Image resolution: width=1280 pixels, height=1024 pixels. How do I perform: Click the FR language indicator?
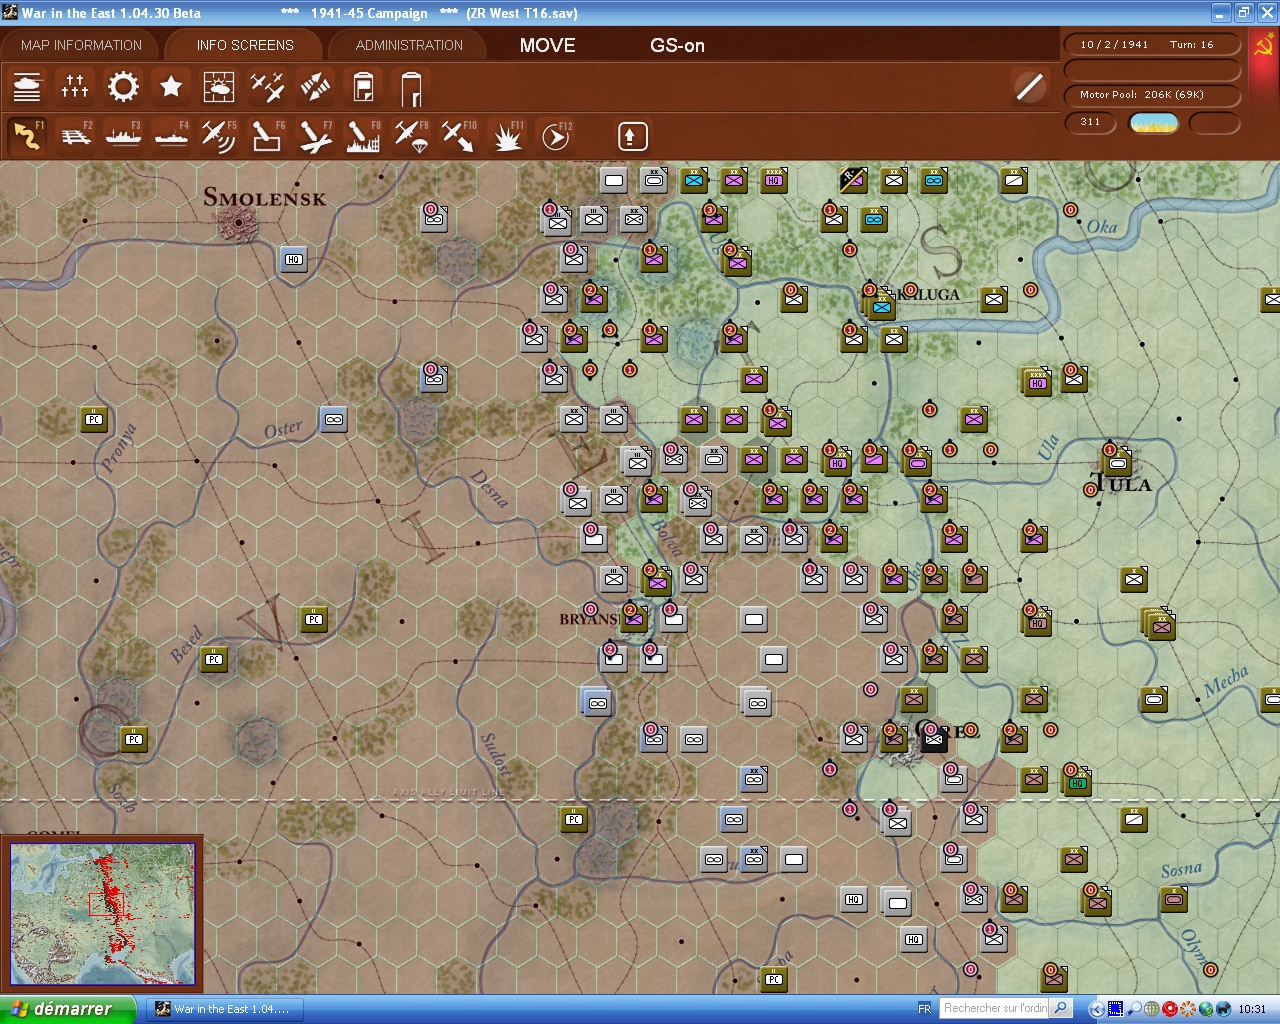(925, 1009)
